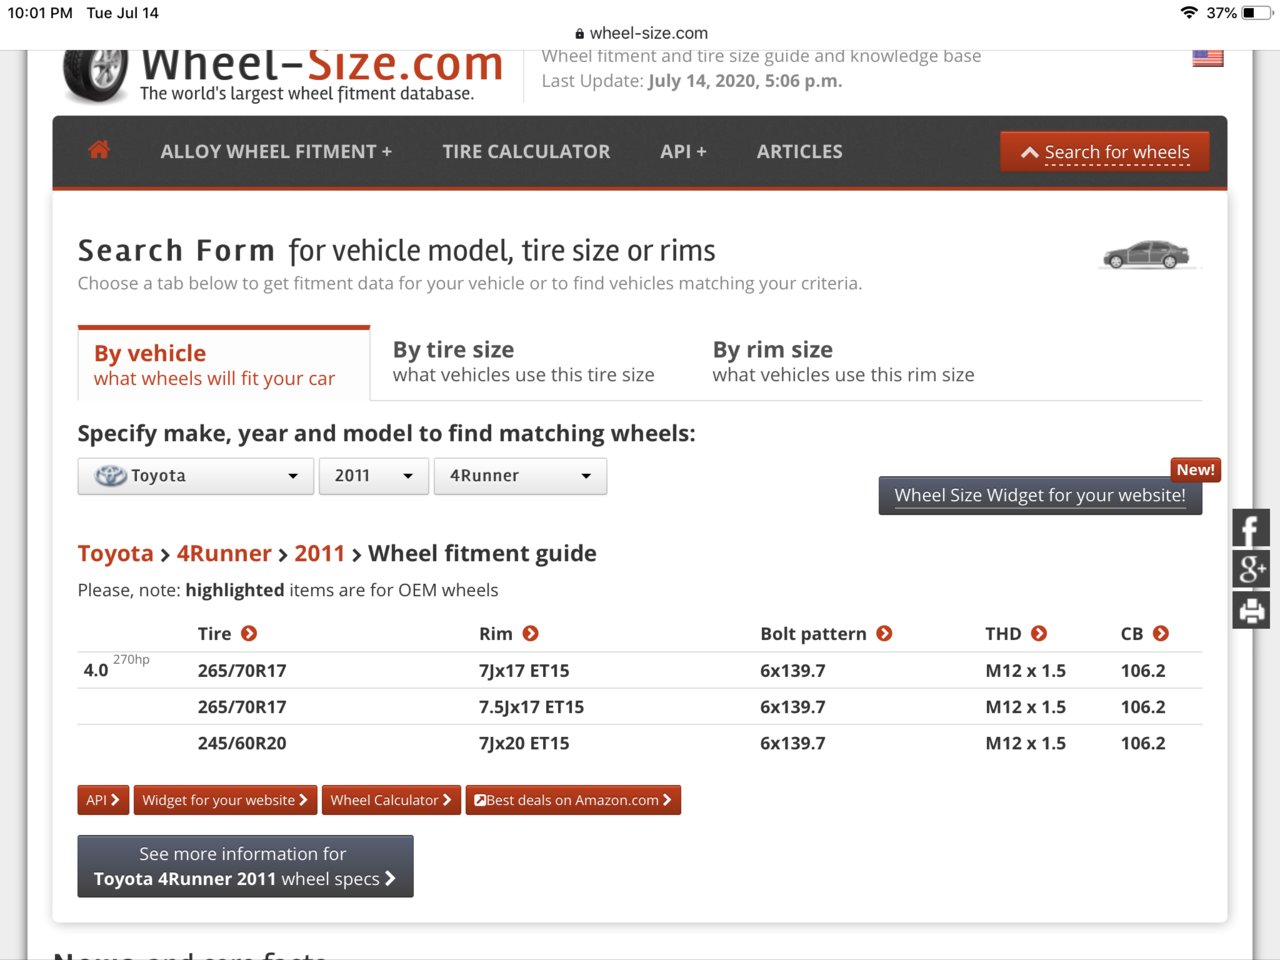Click Widget for your website button
Image resolution: width=1280 pixels, height=960 pixels.
click(x=225, y=800)
